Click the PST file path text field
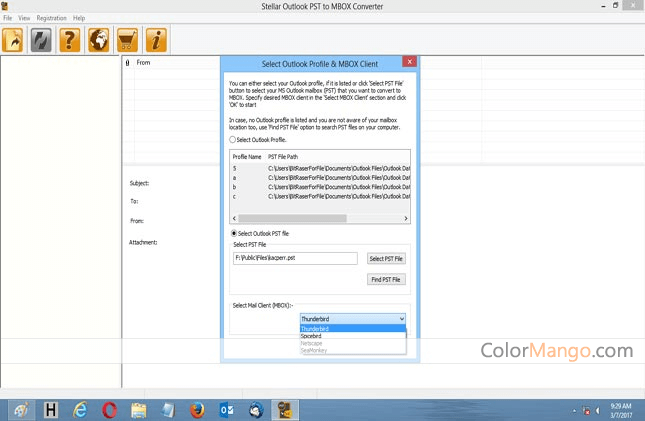 295,258
